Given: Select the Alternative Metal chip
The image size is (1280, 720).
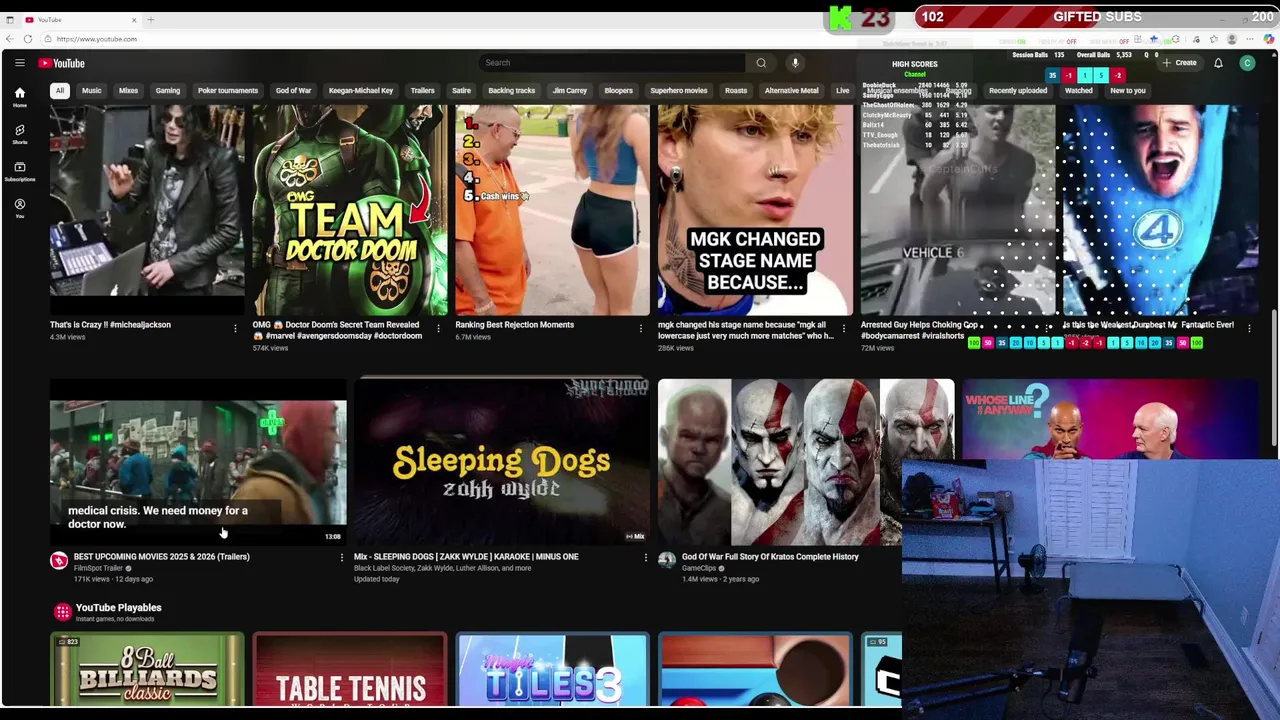Looking at the screenshot, I should 791,91.
